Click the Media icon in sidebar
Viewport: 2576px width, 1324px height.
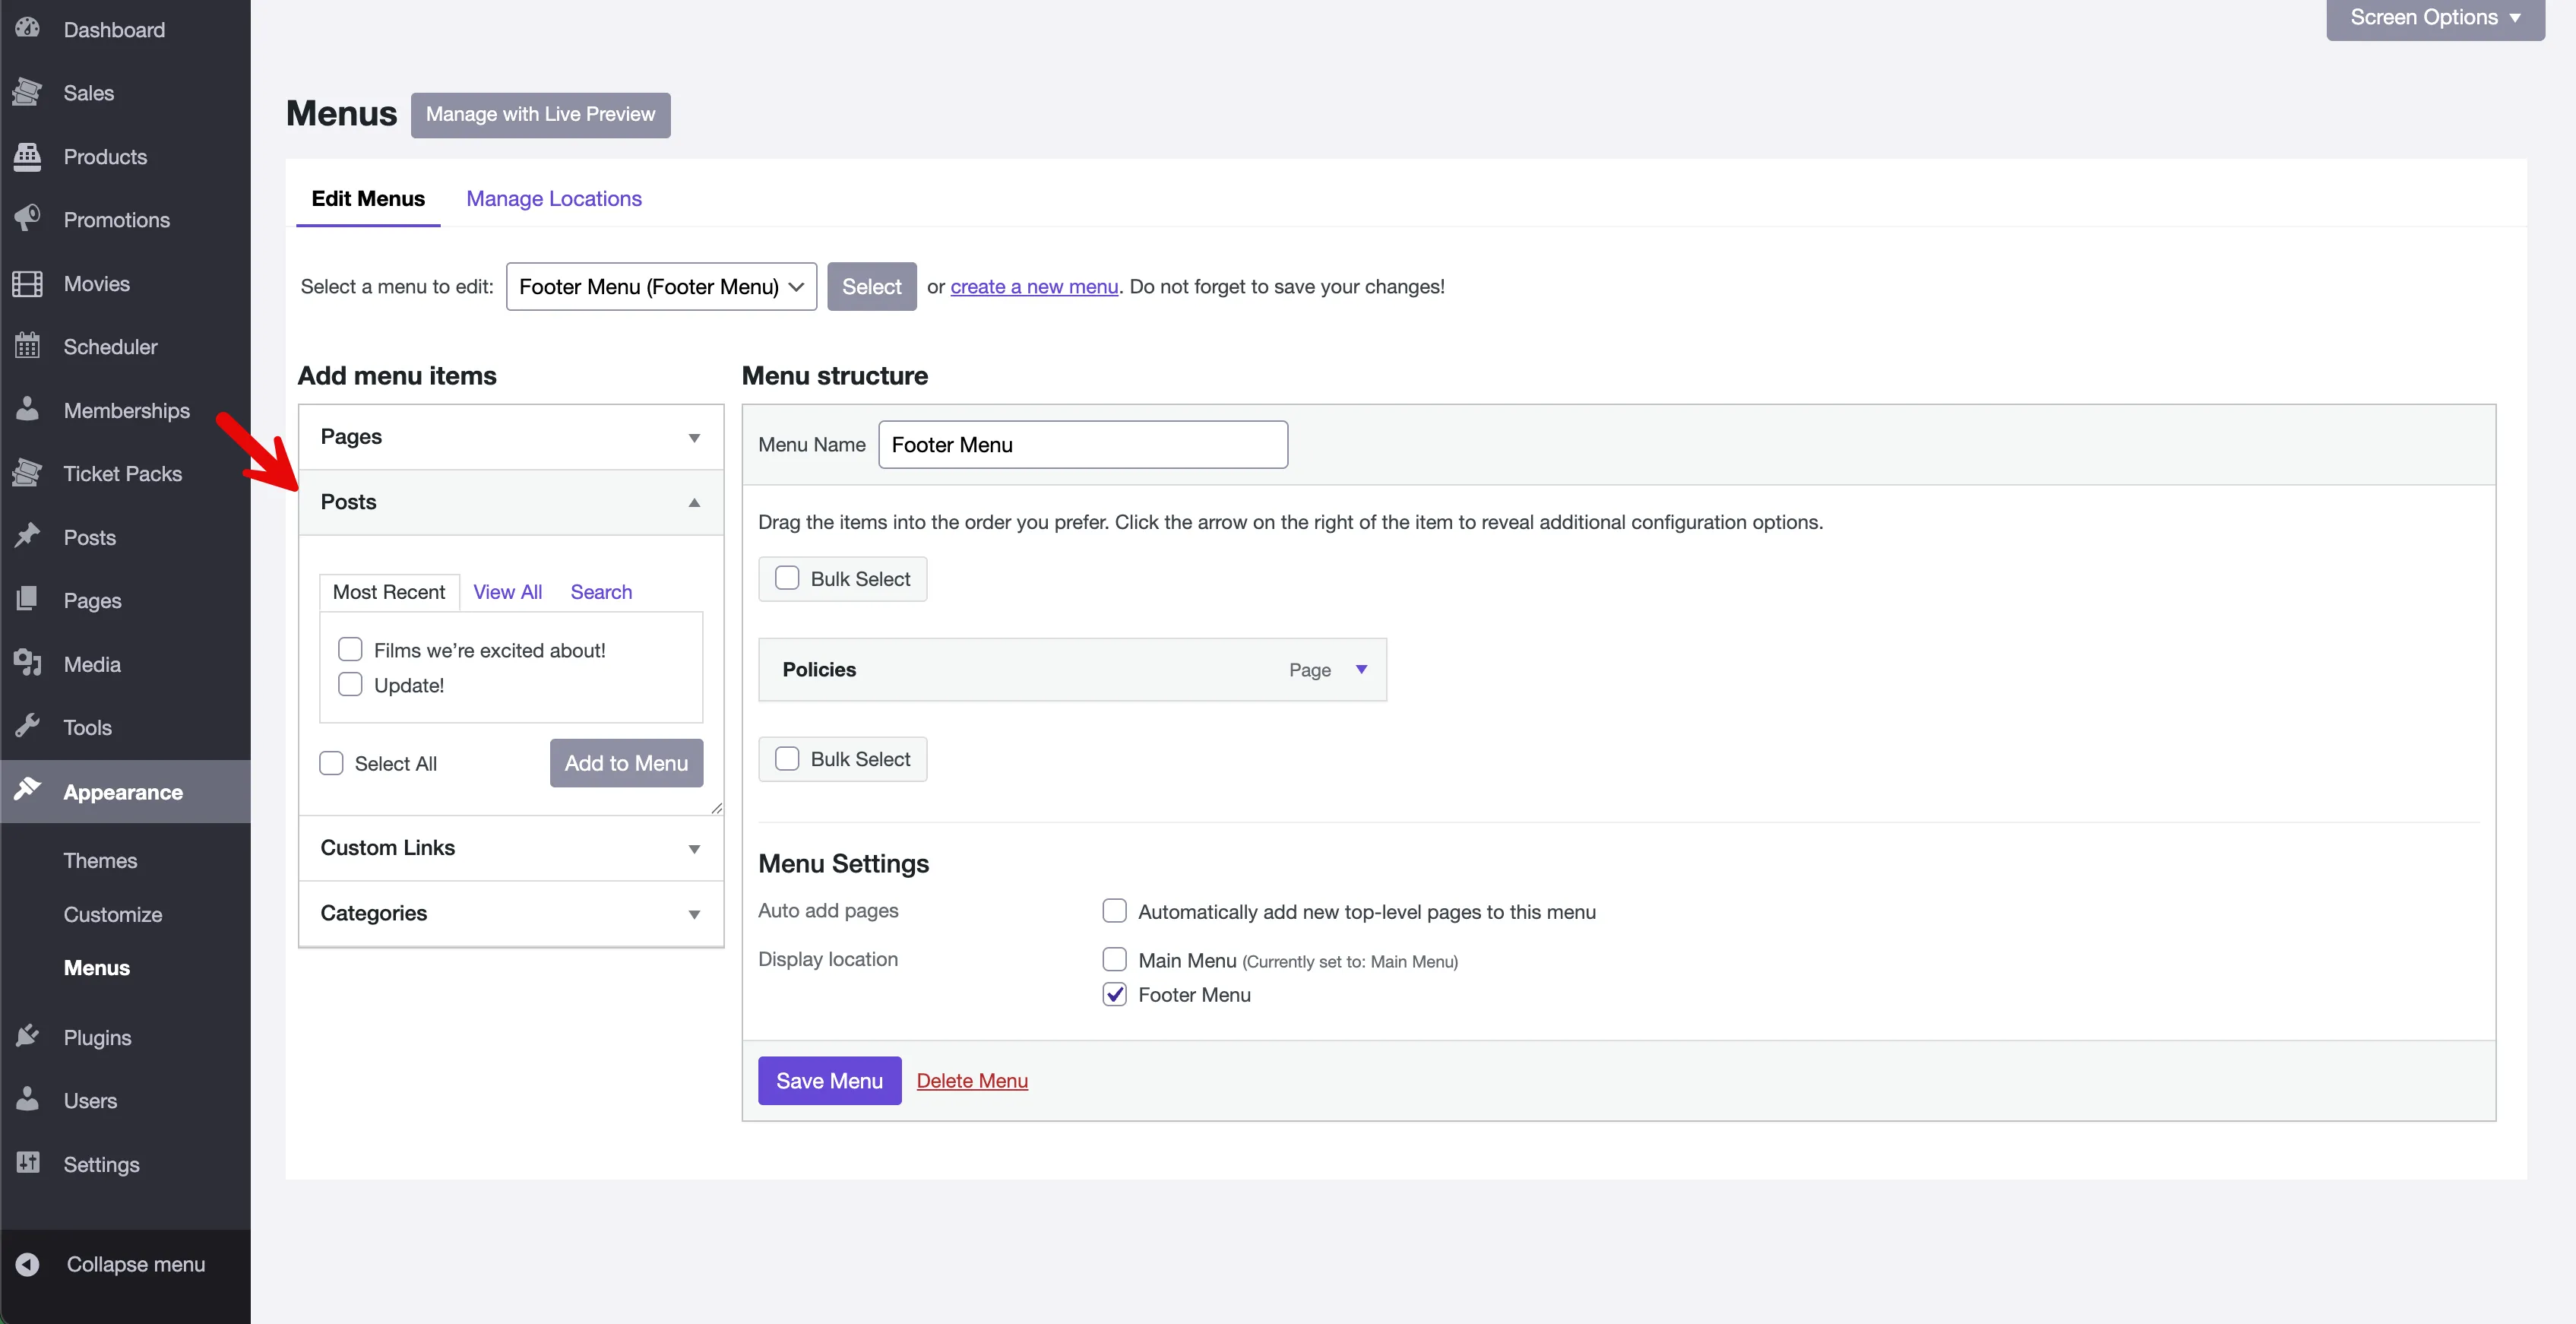[27, 663]
